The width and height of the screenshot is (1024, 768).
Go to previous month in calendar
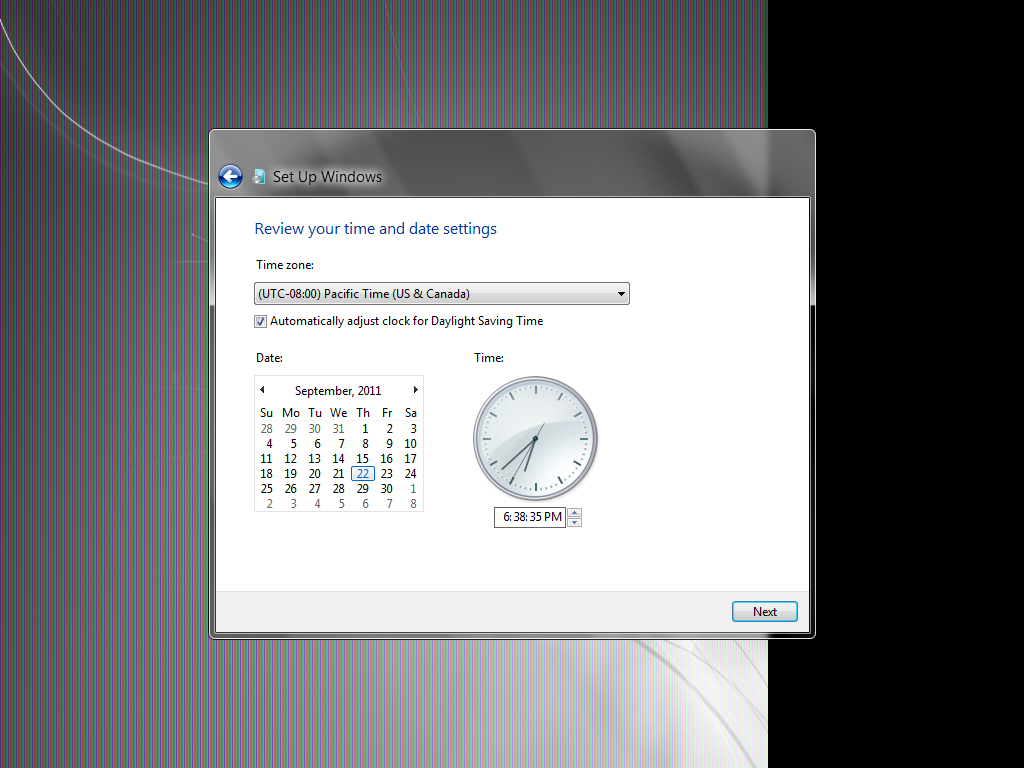pyautogui.click(x=263, y=390)
